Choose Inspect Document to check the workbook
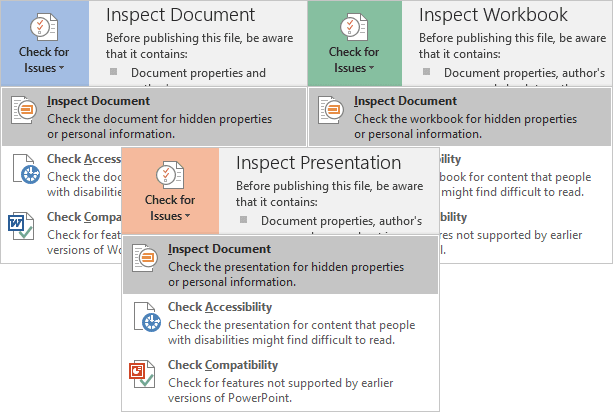Screen dimensions: 613x412 tap(460, 117)
